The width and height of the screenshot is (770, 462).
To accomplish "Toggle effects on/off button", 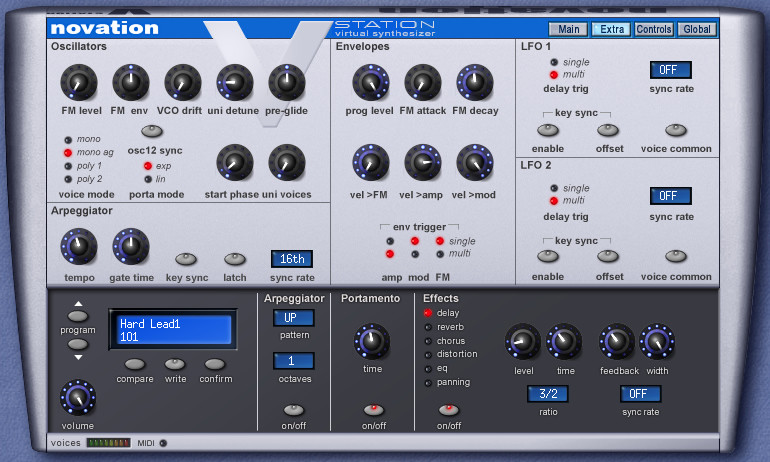I will point(449,410).
